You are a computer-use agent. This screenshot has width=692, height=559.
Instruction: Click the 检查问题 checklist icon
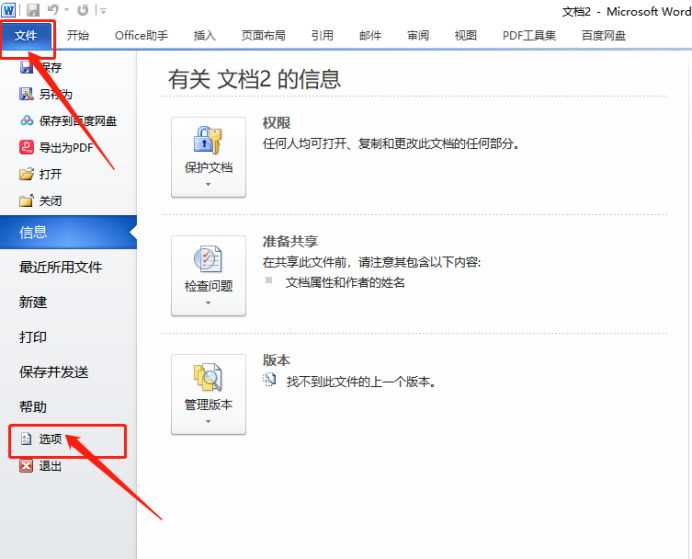tap(208, 259)
